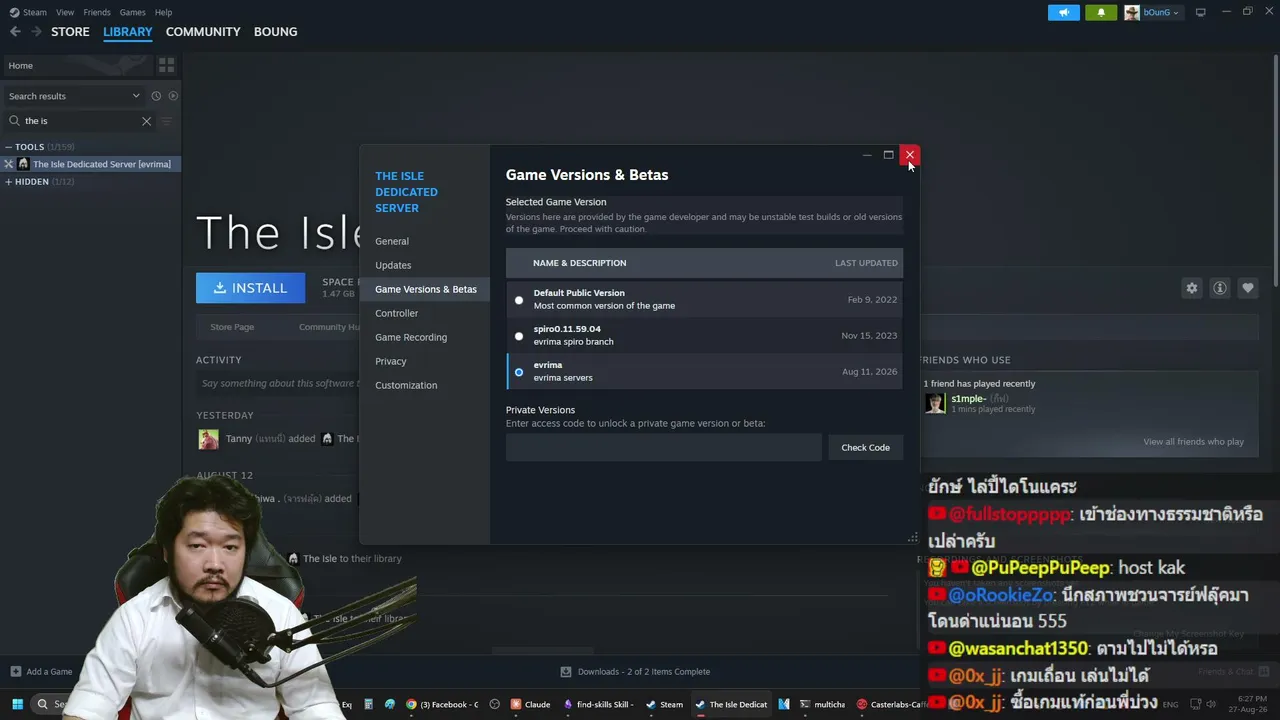1280x720 pixels.
Task: Select the spiro0.11.59.04 branch radio
Action: (519, 336)
